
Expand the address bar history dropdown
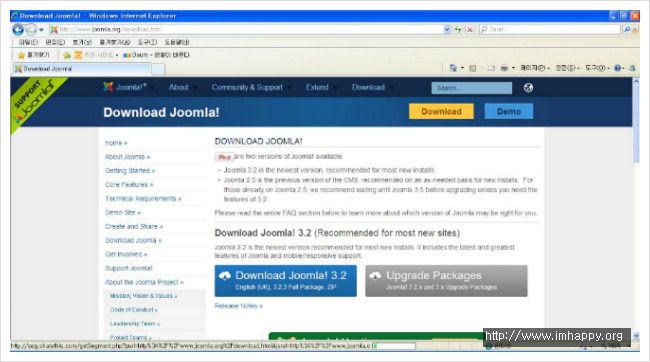(x=447, y=29)
